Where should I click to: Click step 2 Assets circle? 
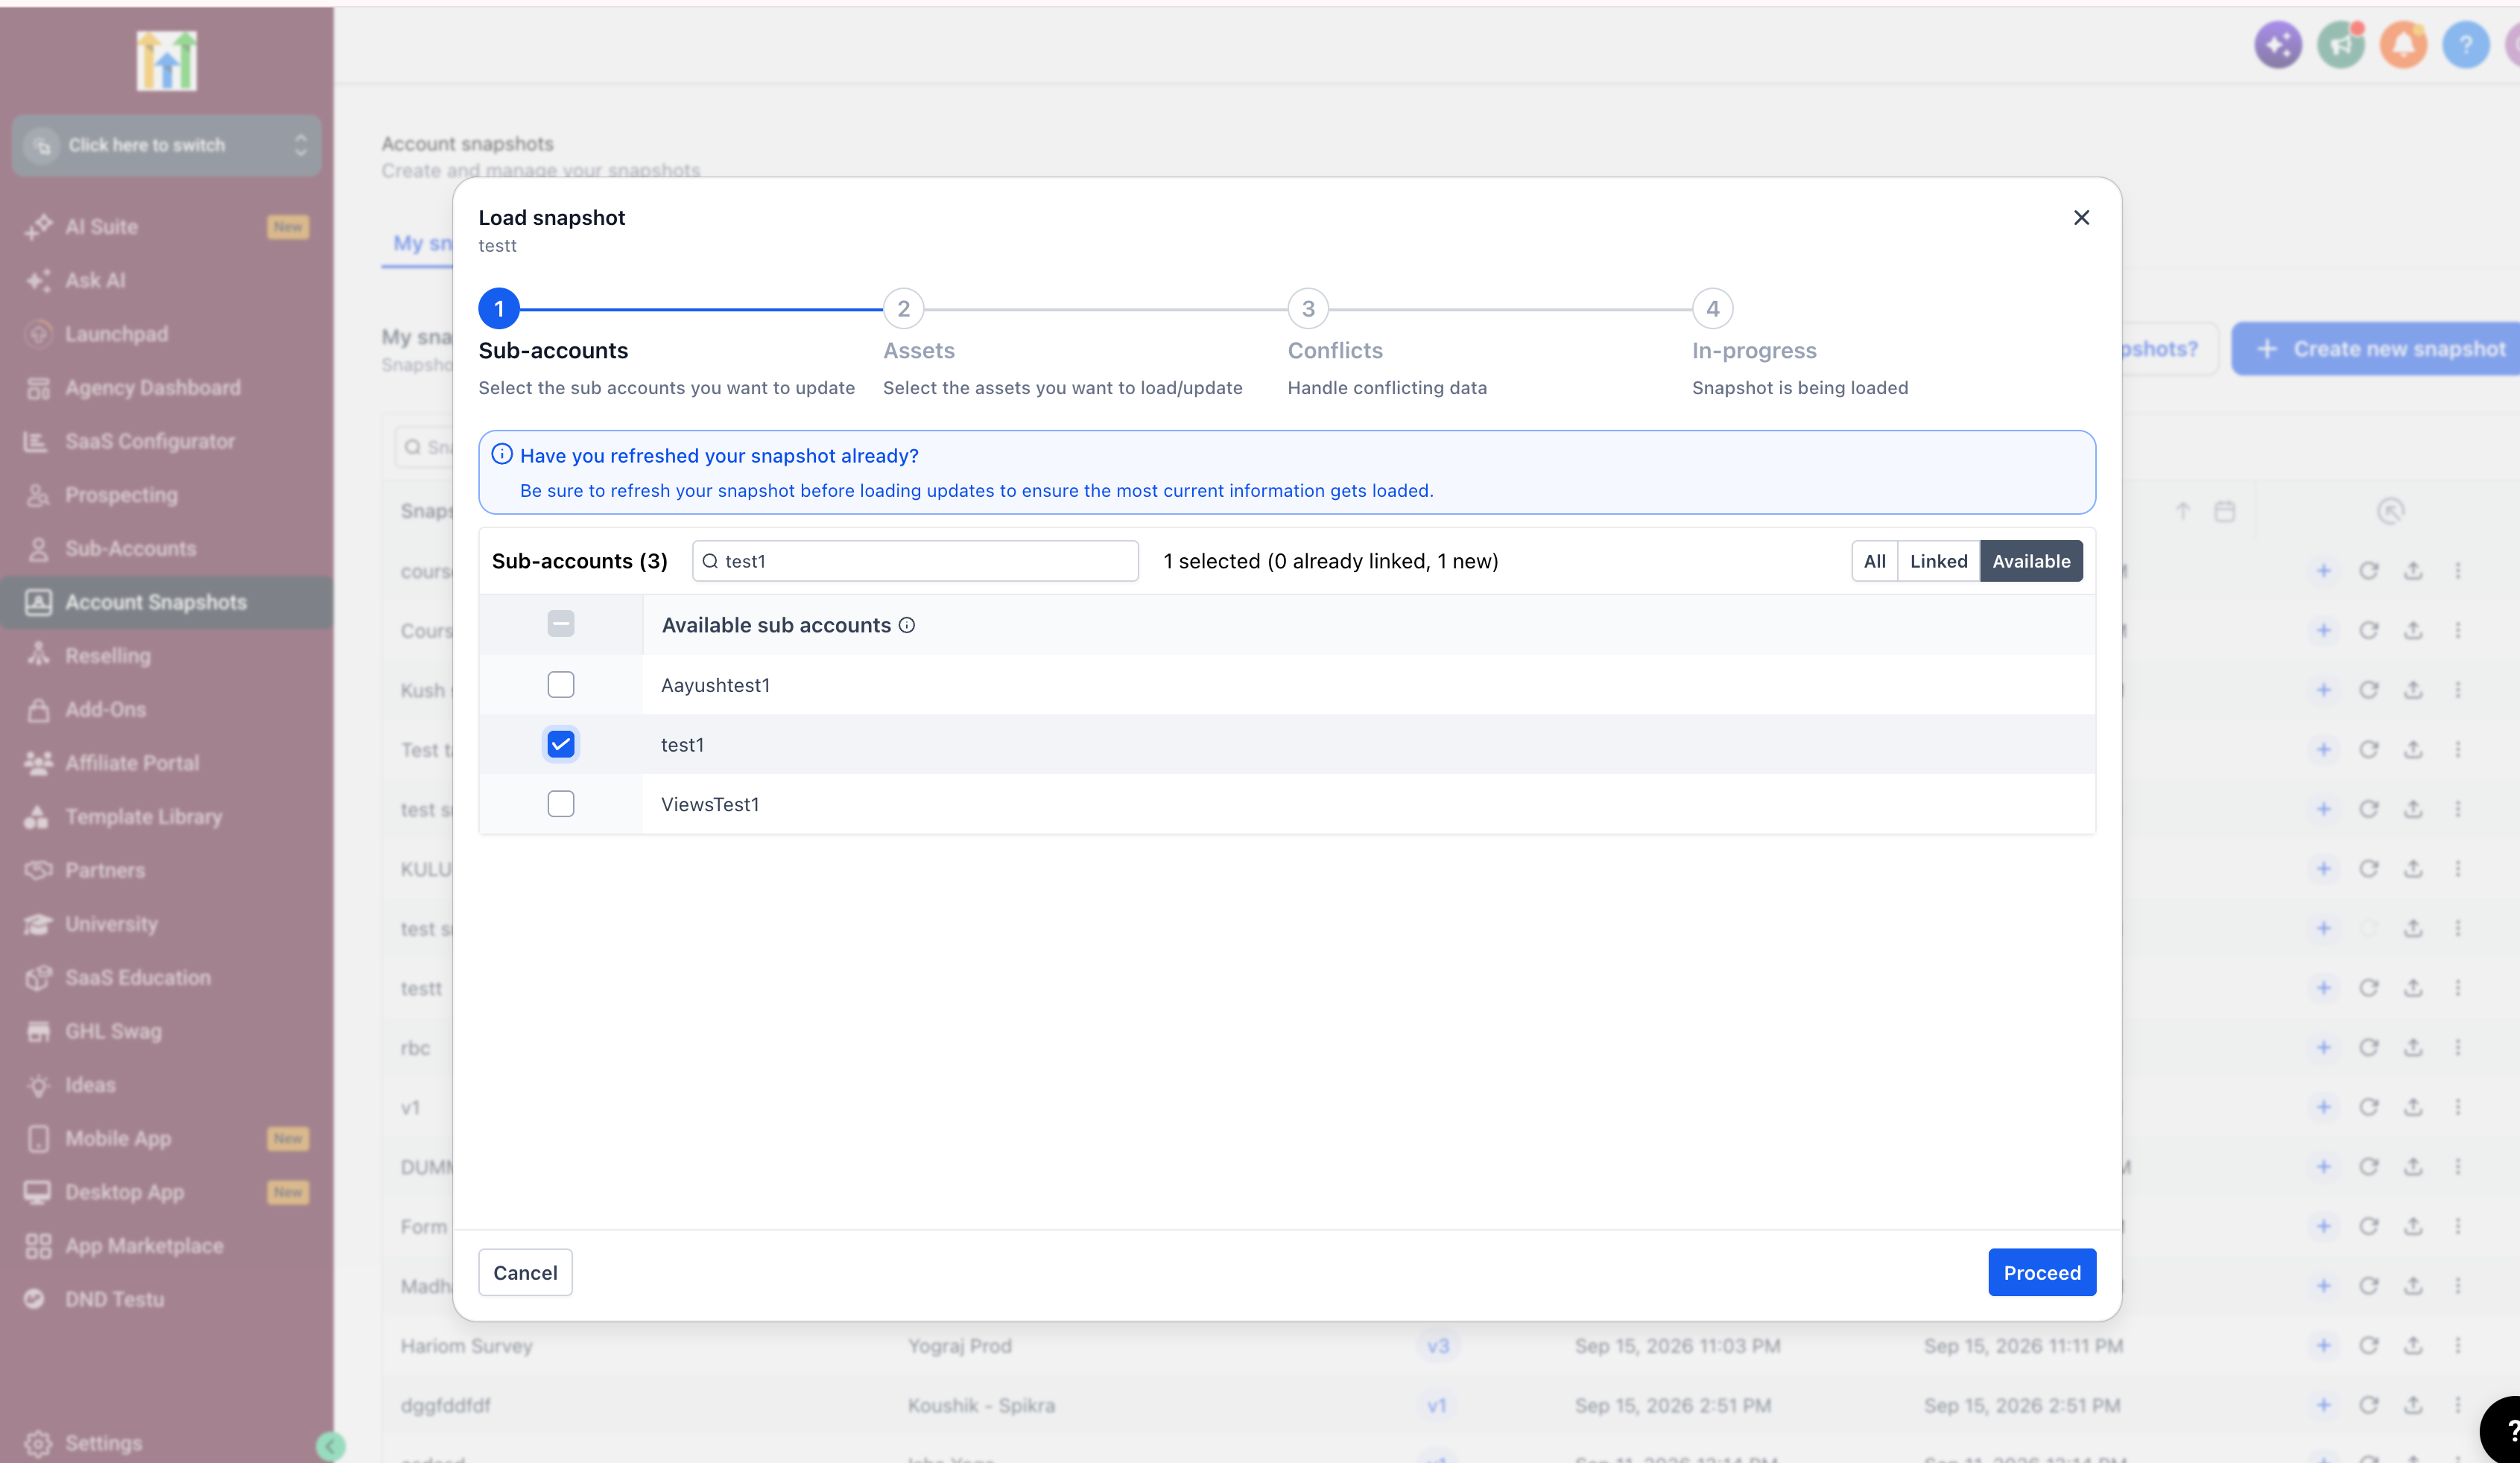pyautogui.click(x=903, y=309)
